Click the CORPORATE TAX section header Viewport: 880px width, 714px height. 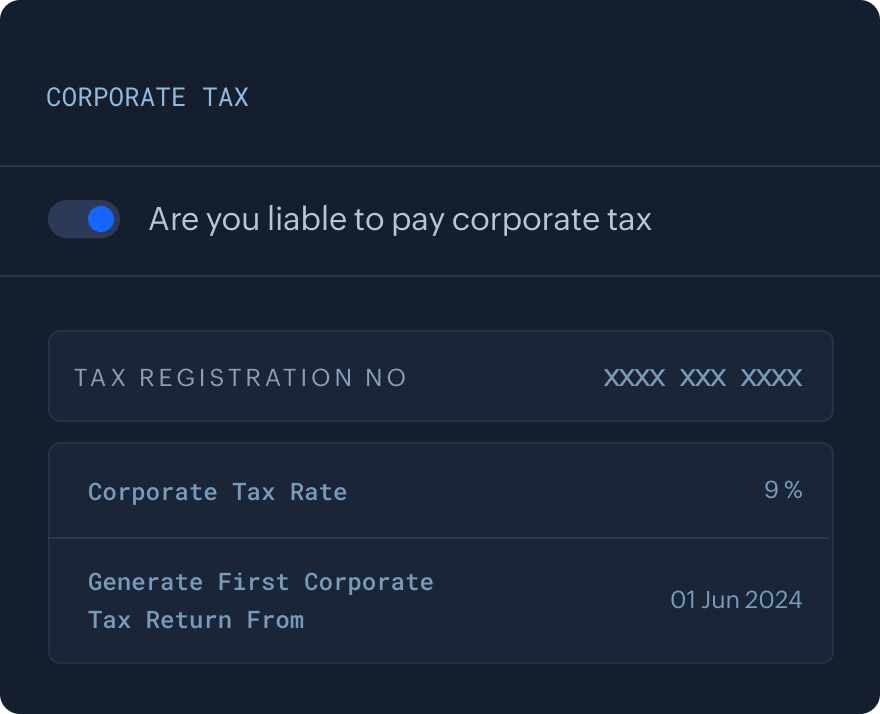[x=147, y=97]
